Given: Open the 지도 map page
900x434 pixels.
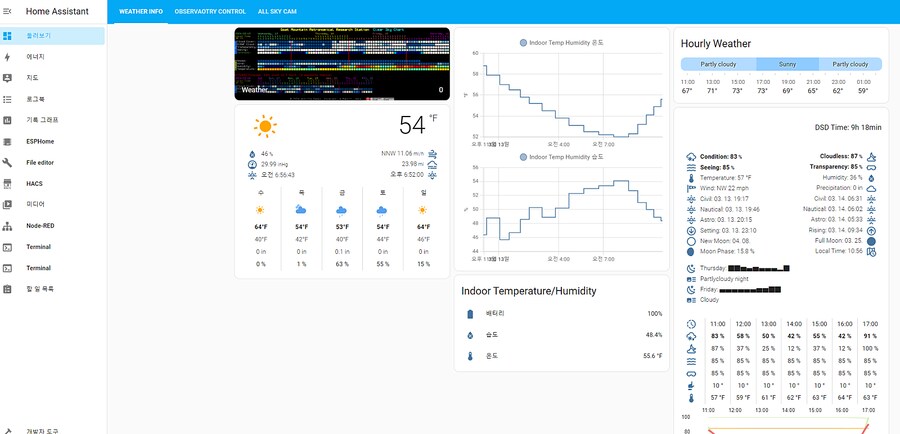Looking at the screenshot, I should click(53, 78).
